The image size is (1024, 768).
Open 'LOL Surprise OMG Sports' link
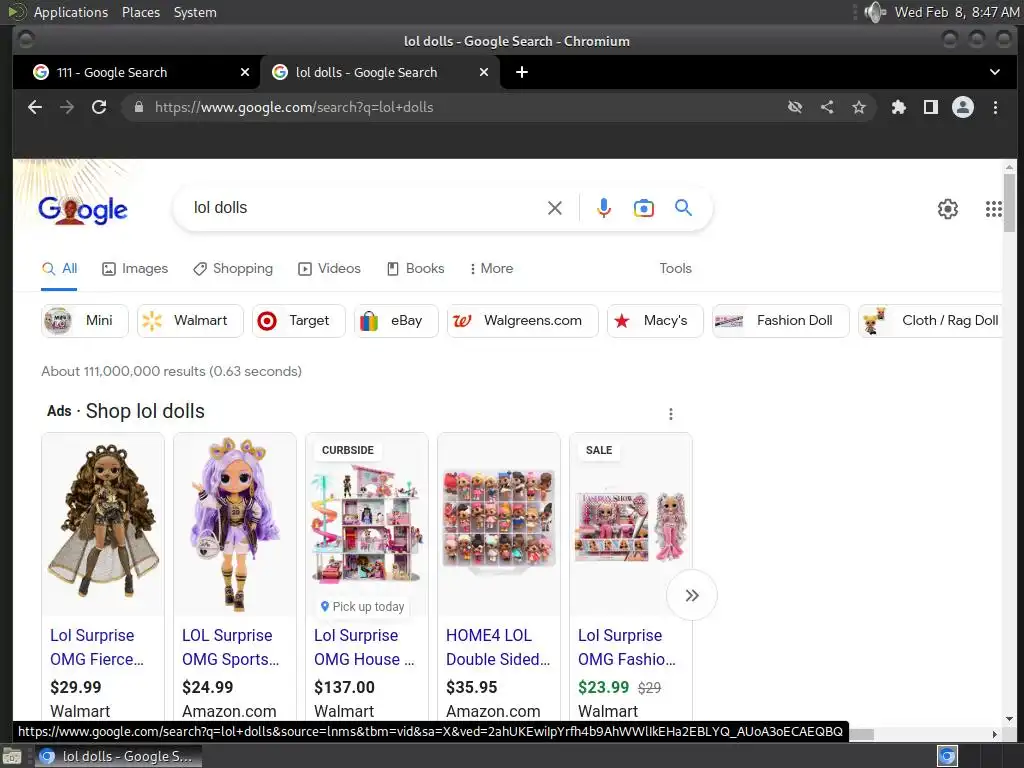(x=230, y=647)
